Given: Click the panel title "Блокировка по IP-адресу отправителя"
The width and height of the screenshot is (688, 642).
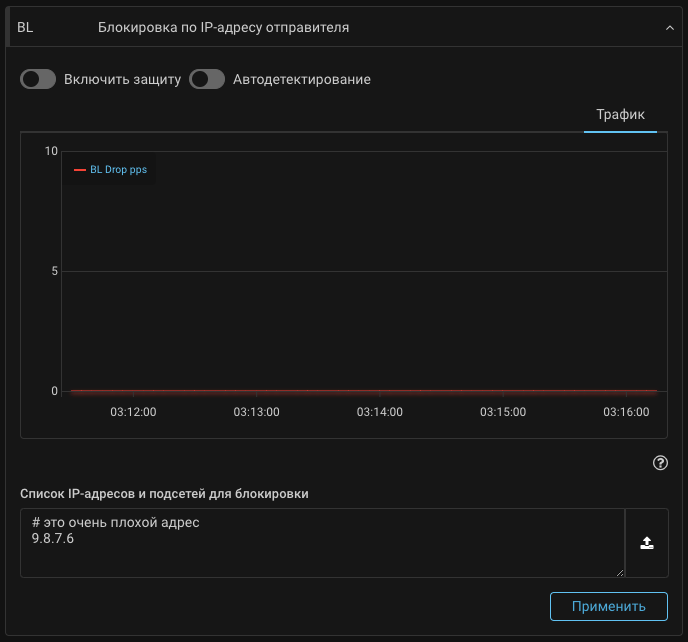Looking at the screenshot, I should pyautogui.click(x=223, y=28).
